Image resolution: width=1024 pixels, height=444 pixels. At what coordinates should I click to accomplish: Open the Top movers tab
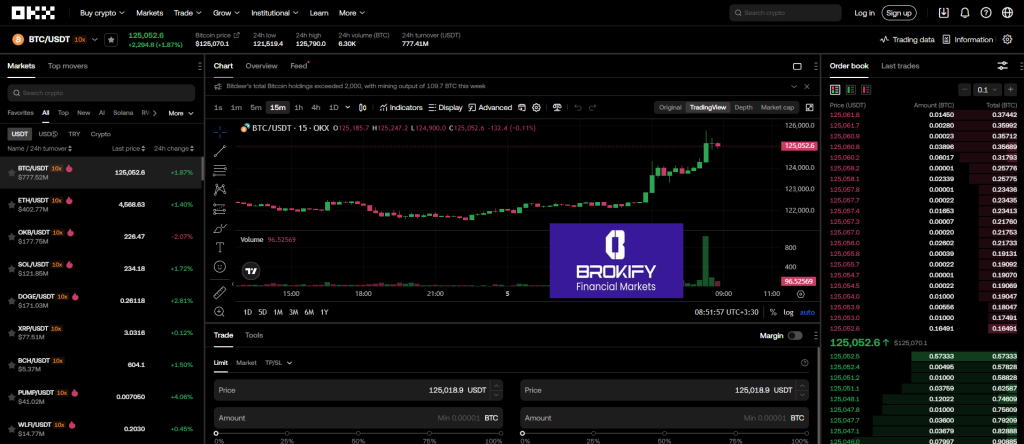67,66
